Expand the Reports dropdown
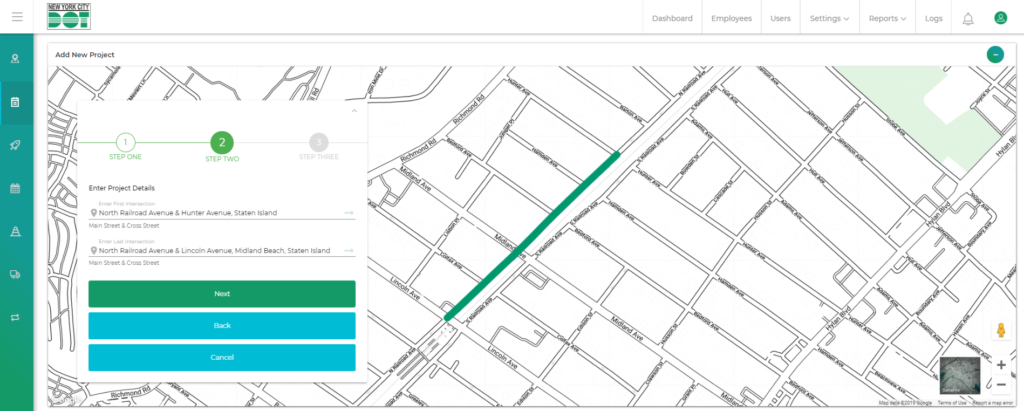This screenshot has width=1024, height=411. 887,18
